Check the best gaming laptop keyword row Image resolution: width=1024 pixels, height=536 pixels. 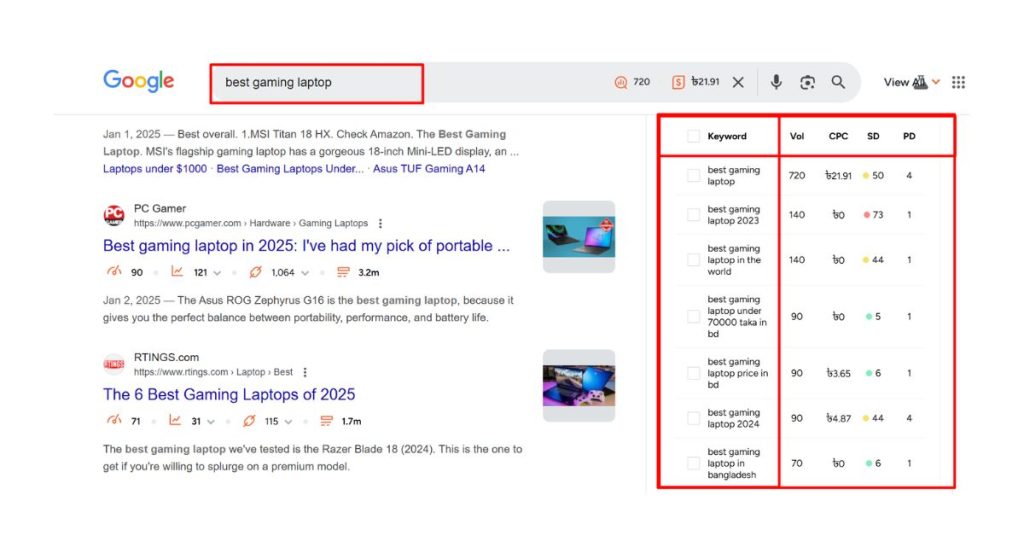(693, 176)
